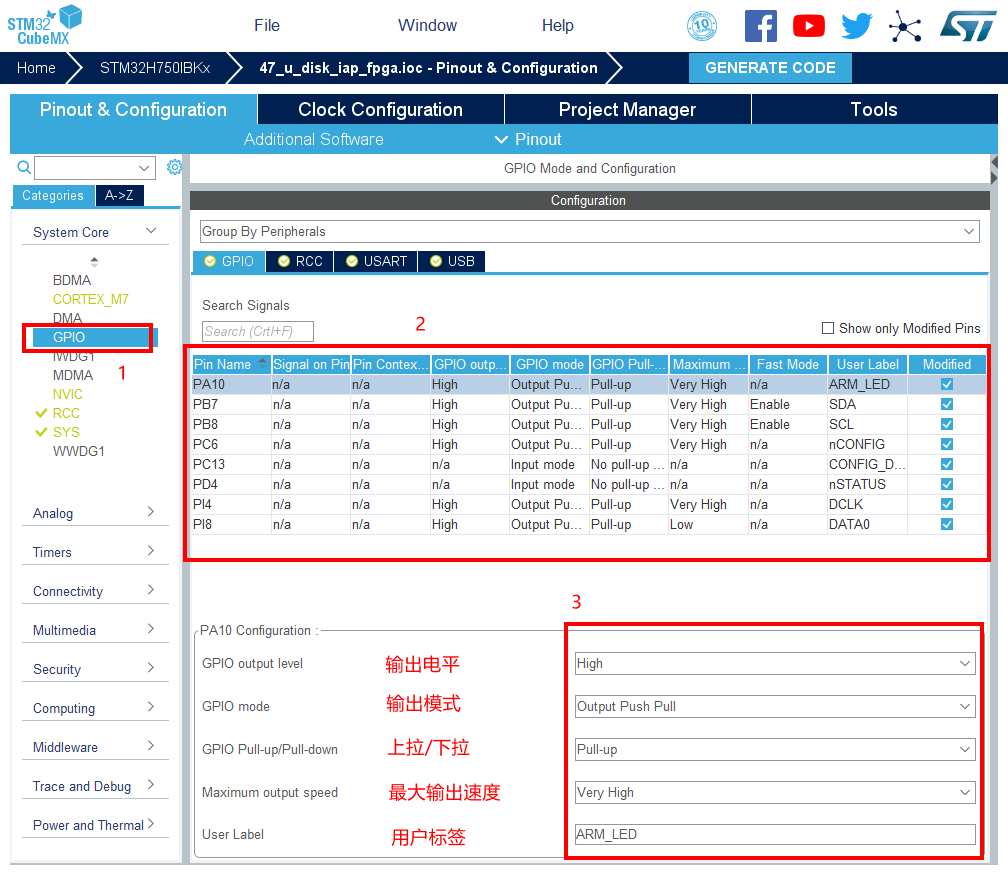This screenshot has width=1008, height=875.
Task: Expand the Connectivity category
Action: coord(94,591)
